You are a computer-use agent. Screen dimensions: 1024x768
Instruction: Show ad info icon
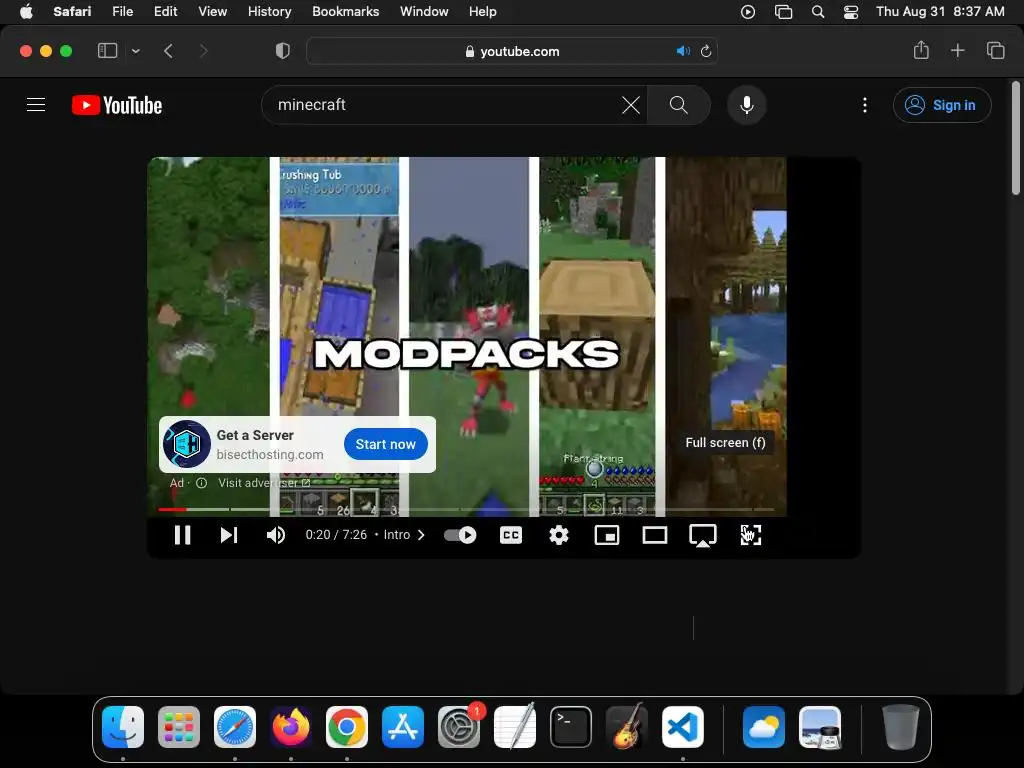click(202, 483)
